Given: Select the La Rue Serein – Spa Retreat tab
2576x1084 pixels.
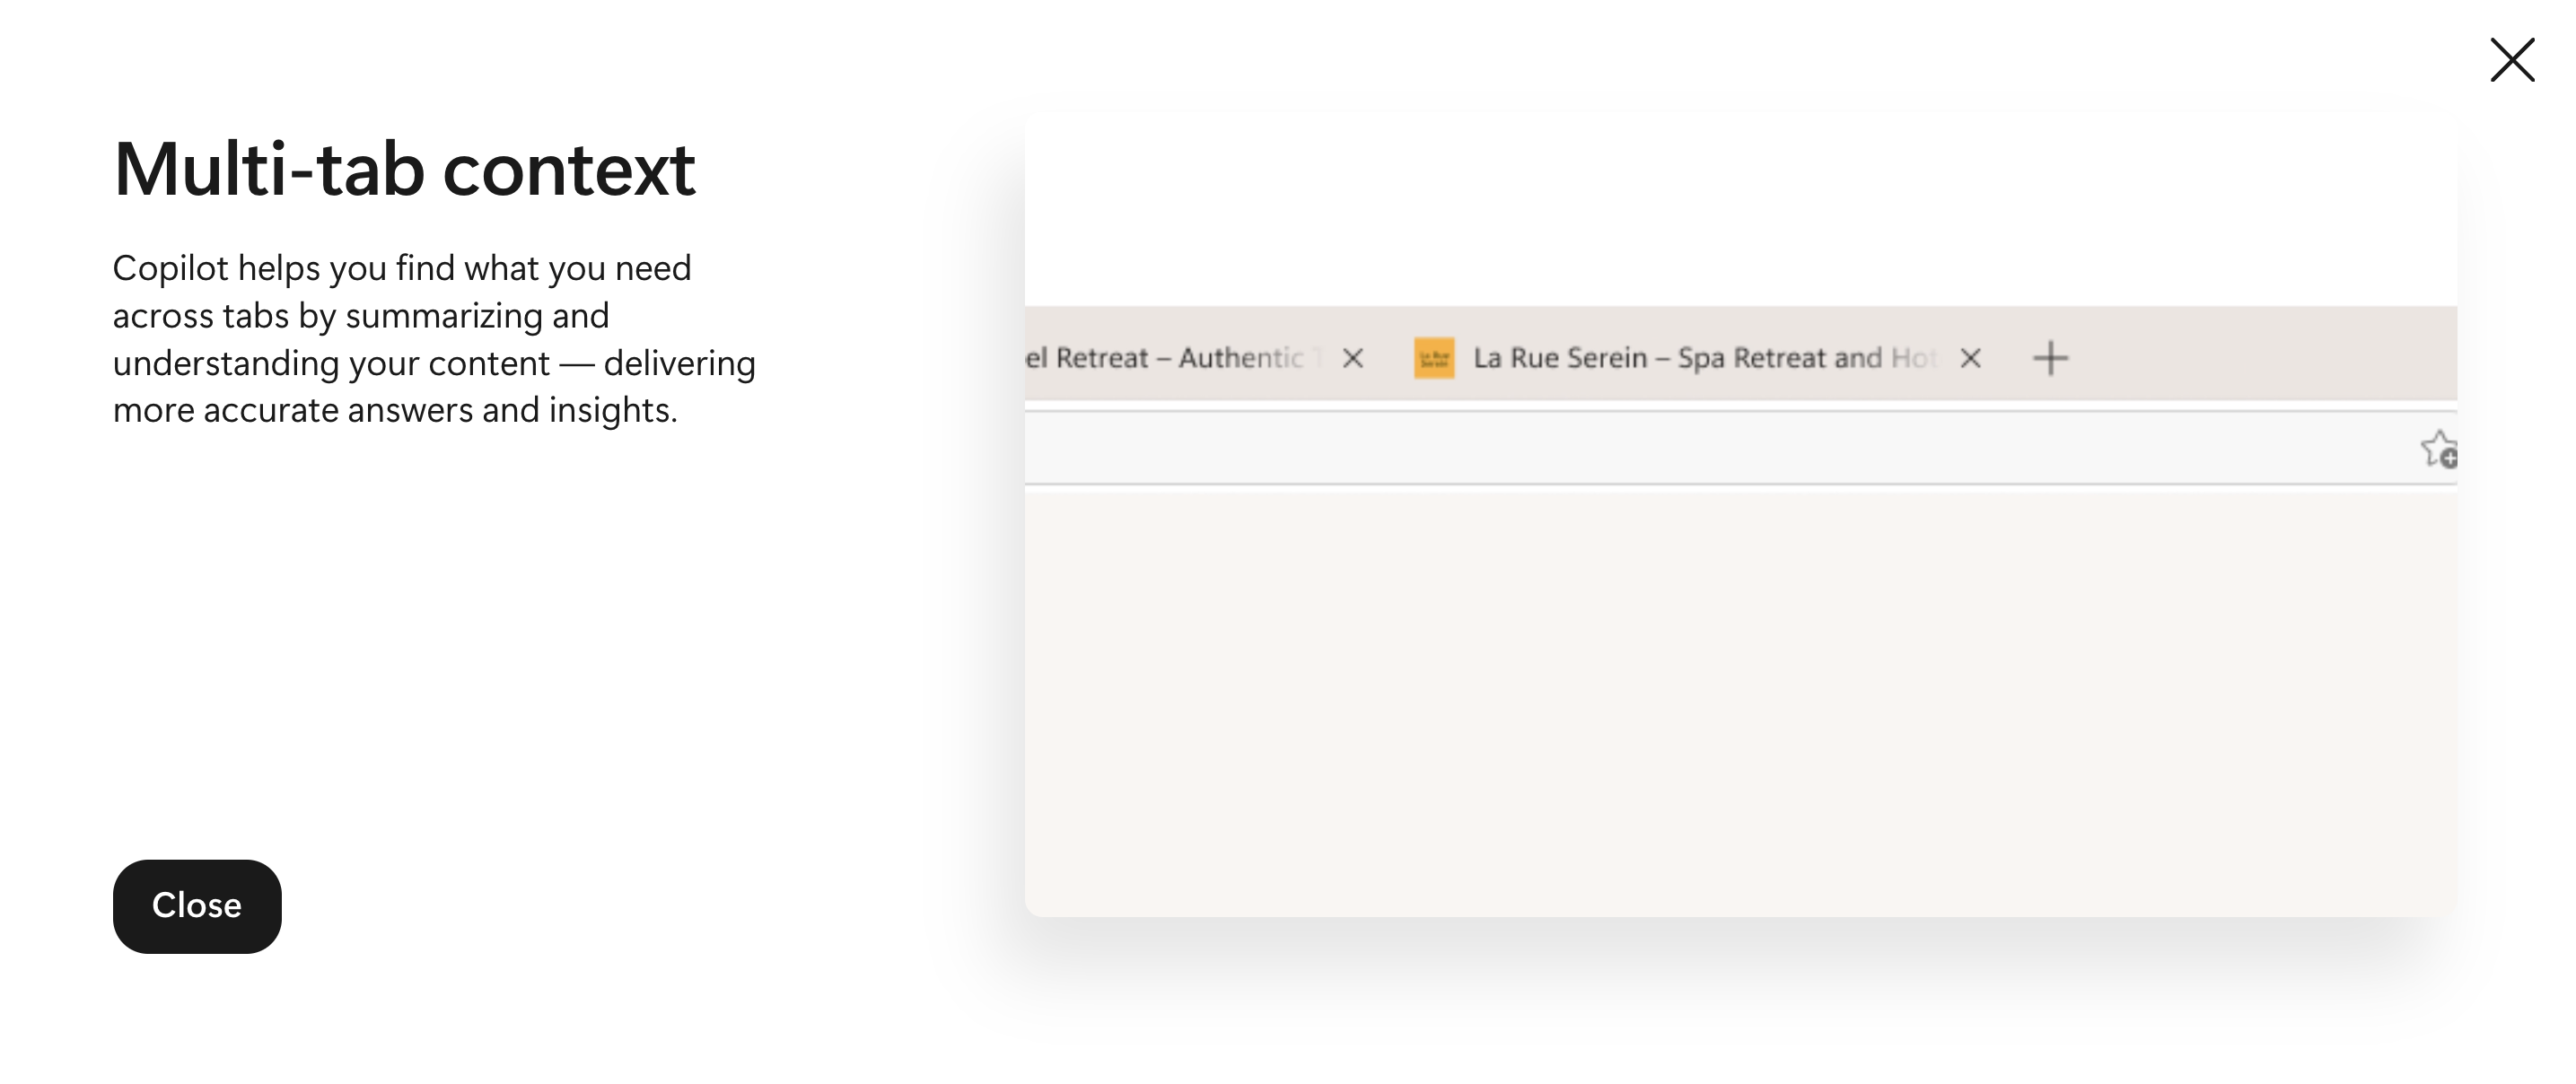Looking at the screenshot, I should (x=1700, y=358).
